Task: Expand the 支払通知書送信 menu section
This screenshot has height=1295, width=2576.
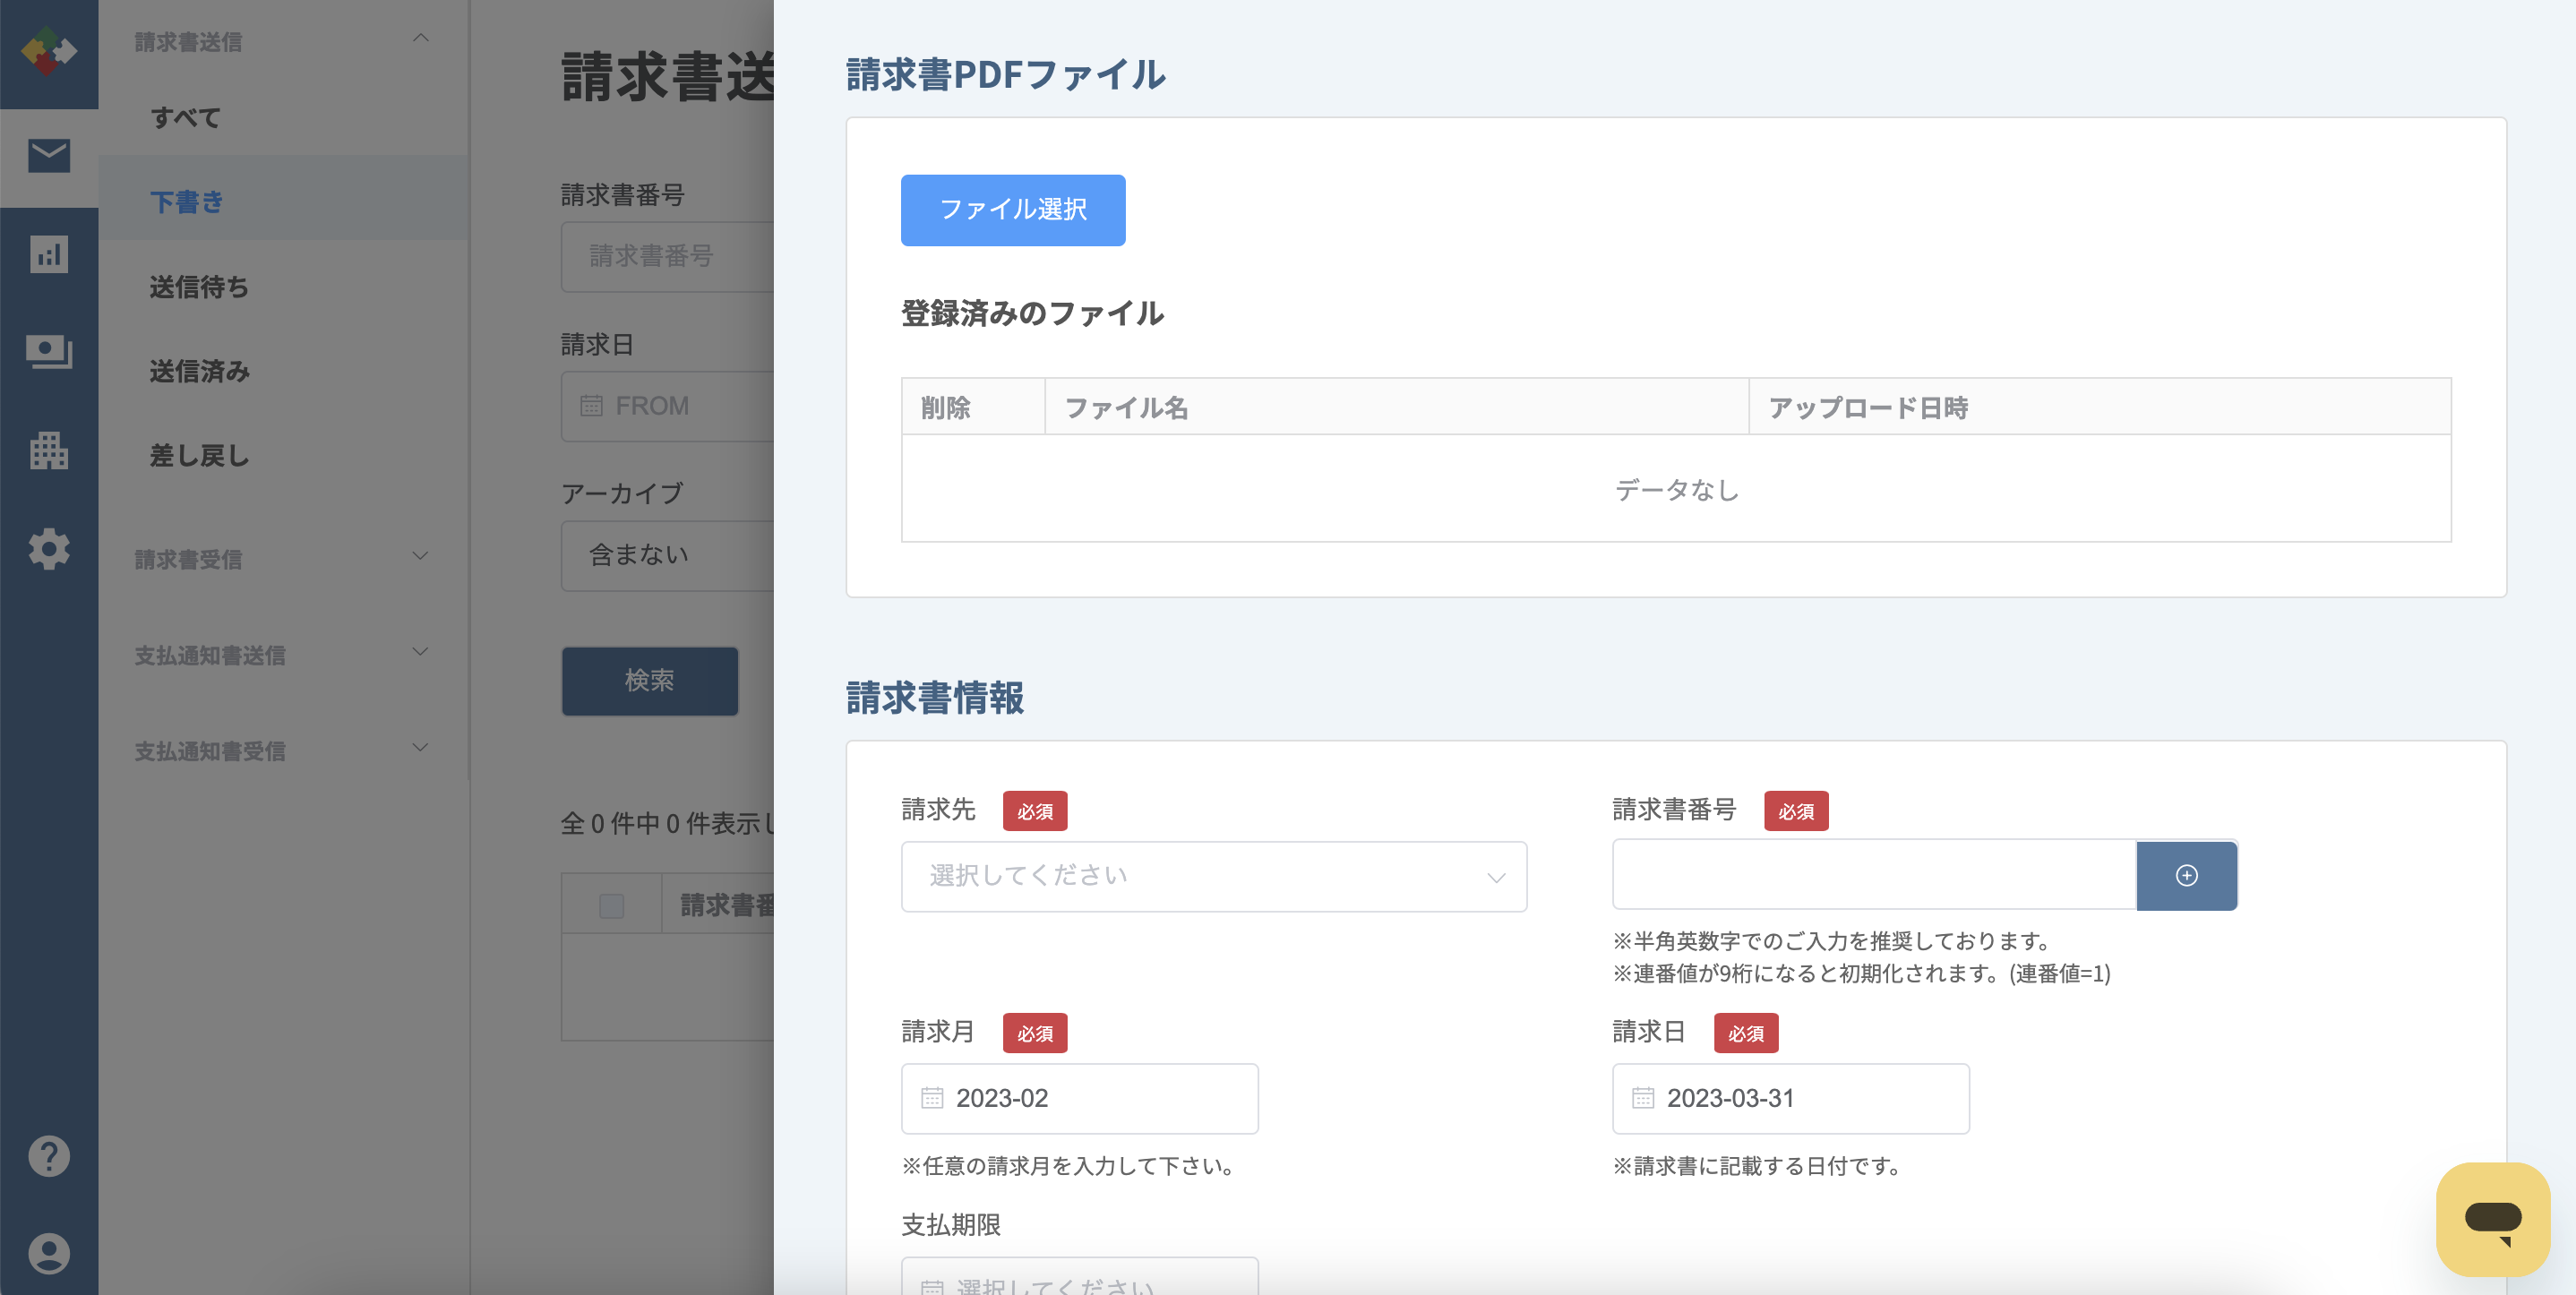Action: tap(421, 653)
